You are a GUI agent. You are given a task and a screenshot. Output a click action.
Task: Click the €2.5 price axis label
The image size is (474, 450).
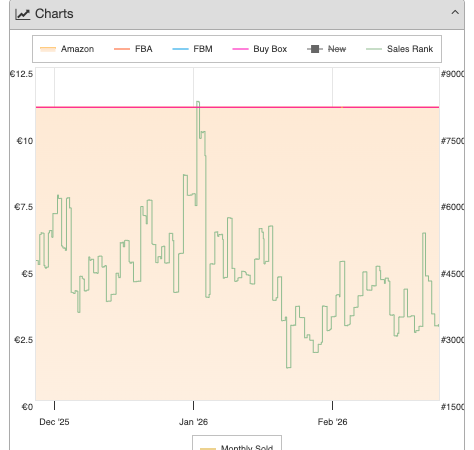click(x=24, y=340)
